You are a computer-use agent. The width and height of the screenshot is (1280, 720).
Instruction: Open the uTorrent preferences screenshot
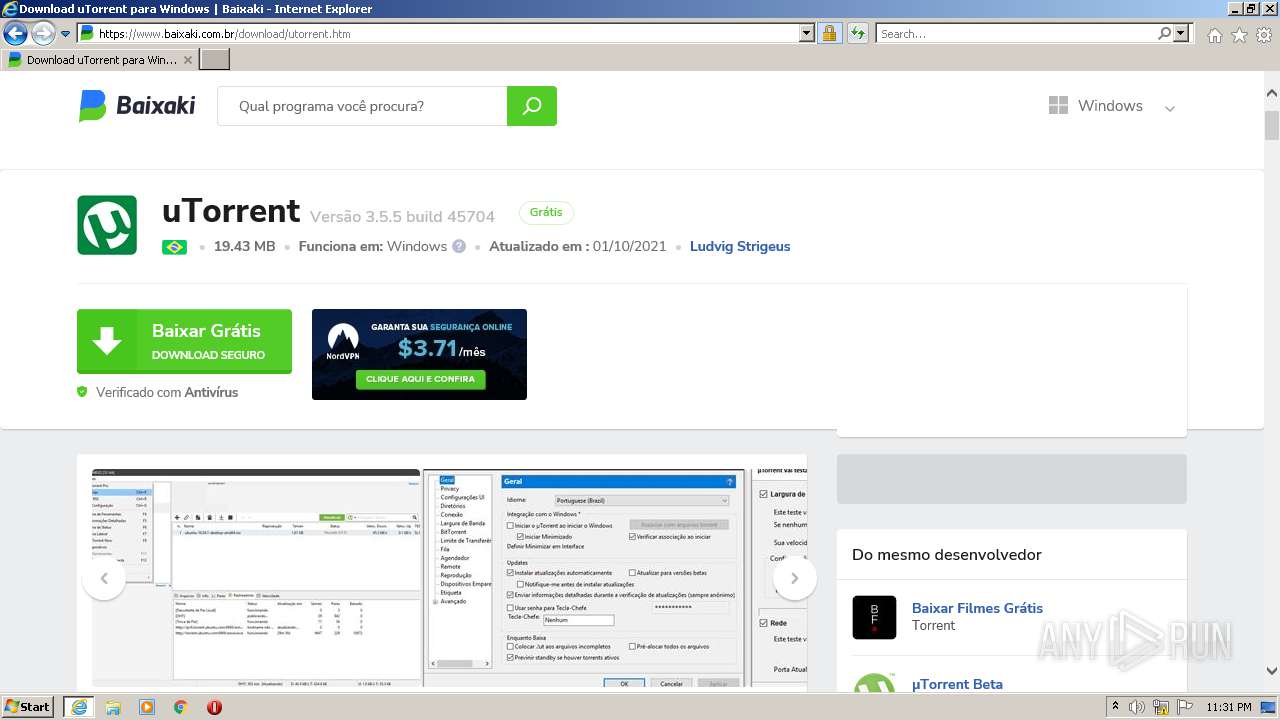585,578
